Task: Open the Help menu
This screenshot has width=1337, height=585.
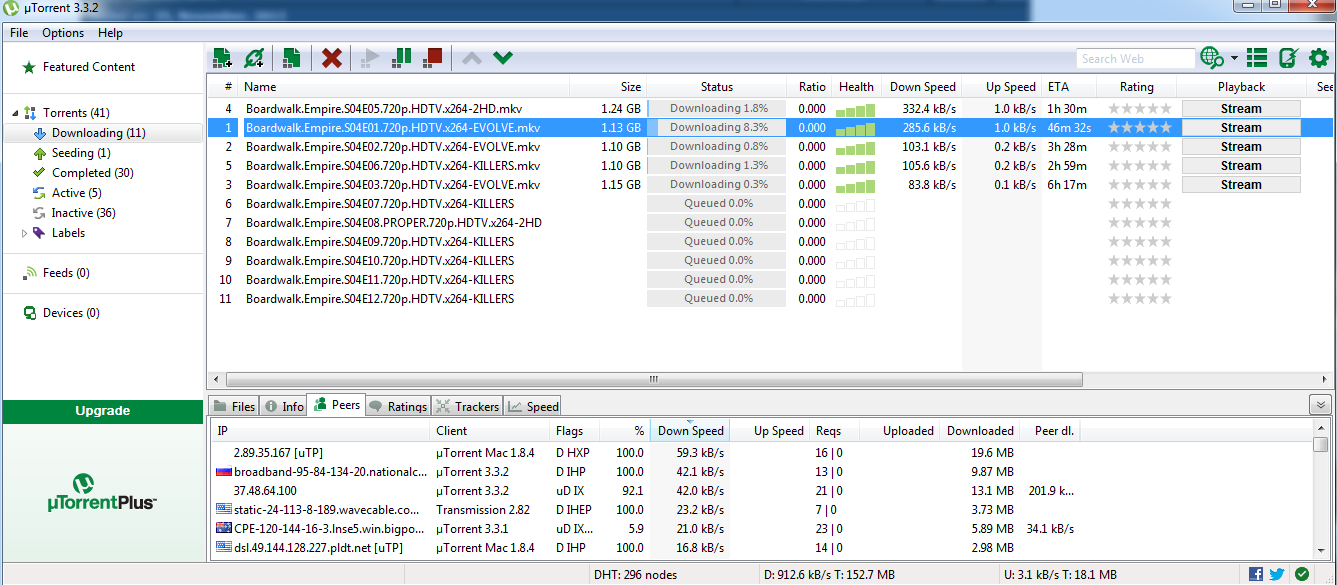Action: [110, 33]
